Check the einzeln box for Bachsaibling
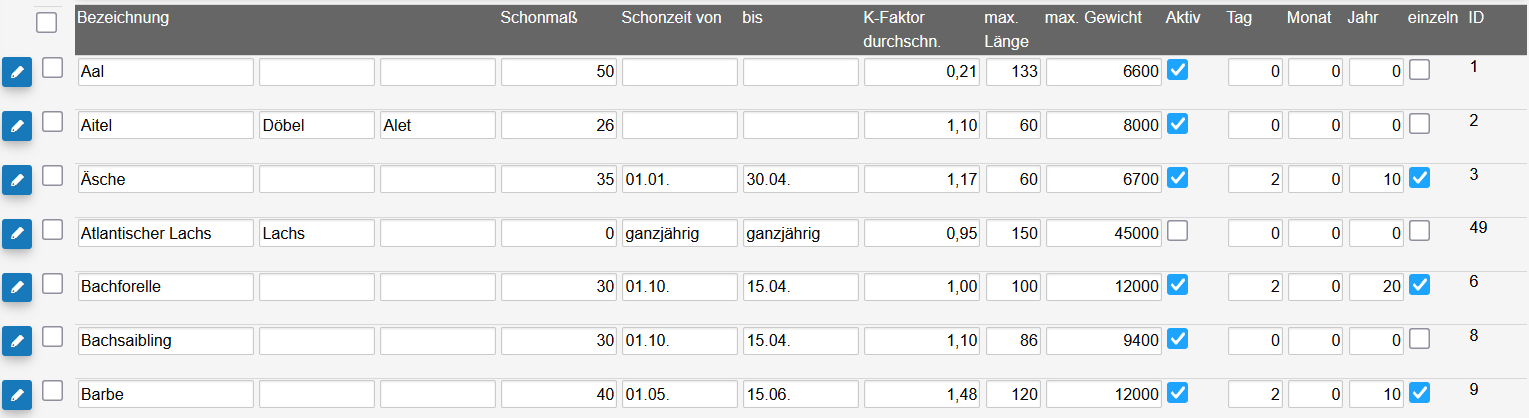Image resolution: width=1529 pixels, height=418 pixels. [1419, 339]
